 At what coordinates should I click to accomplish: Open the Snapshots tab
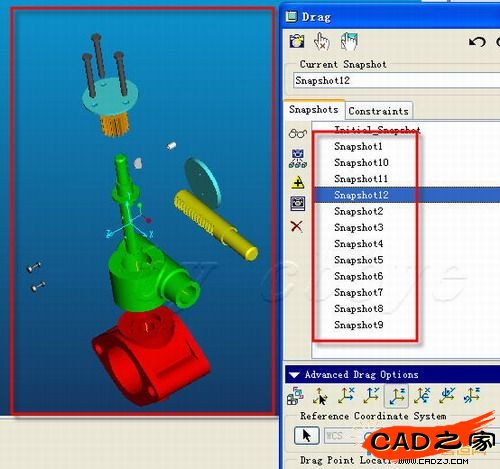point(314,109)
